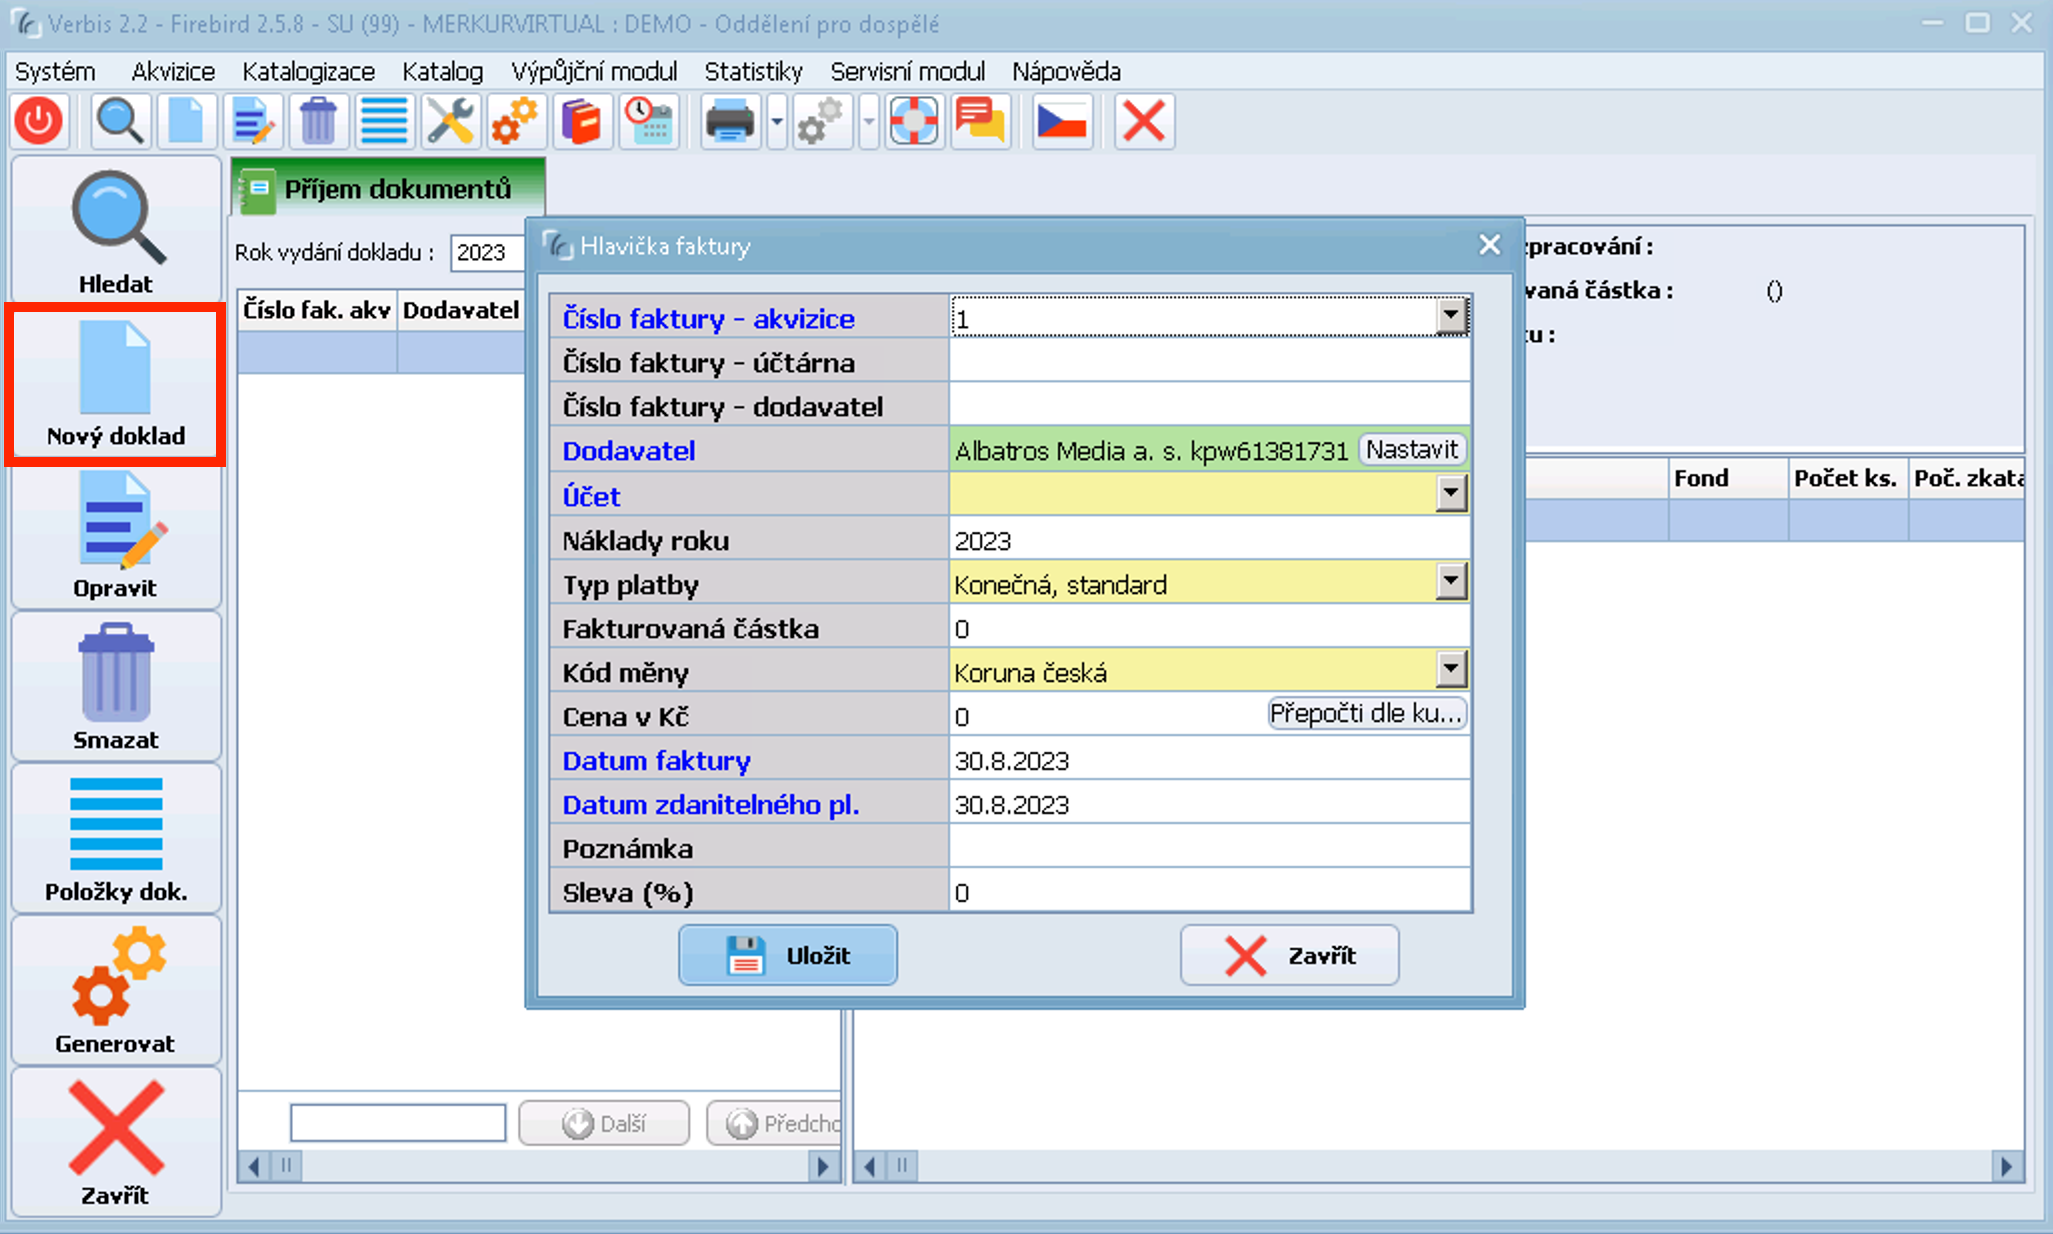Click the Číslo faktury - účtárna field

[1209, 362]
